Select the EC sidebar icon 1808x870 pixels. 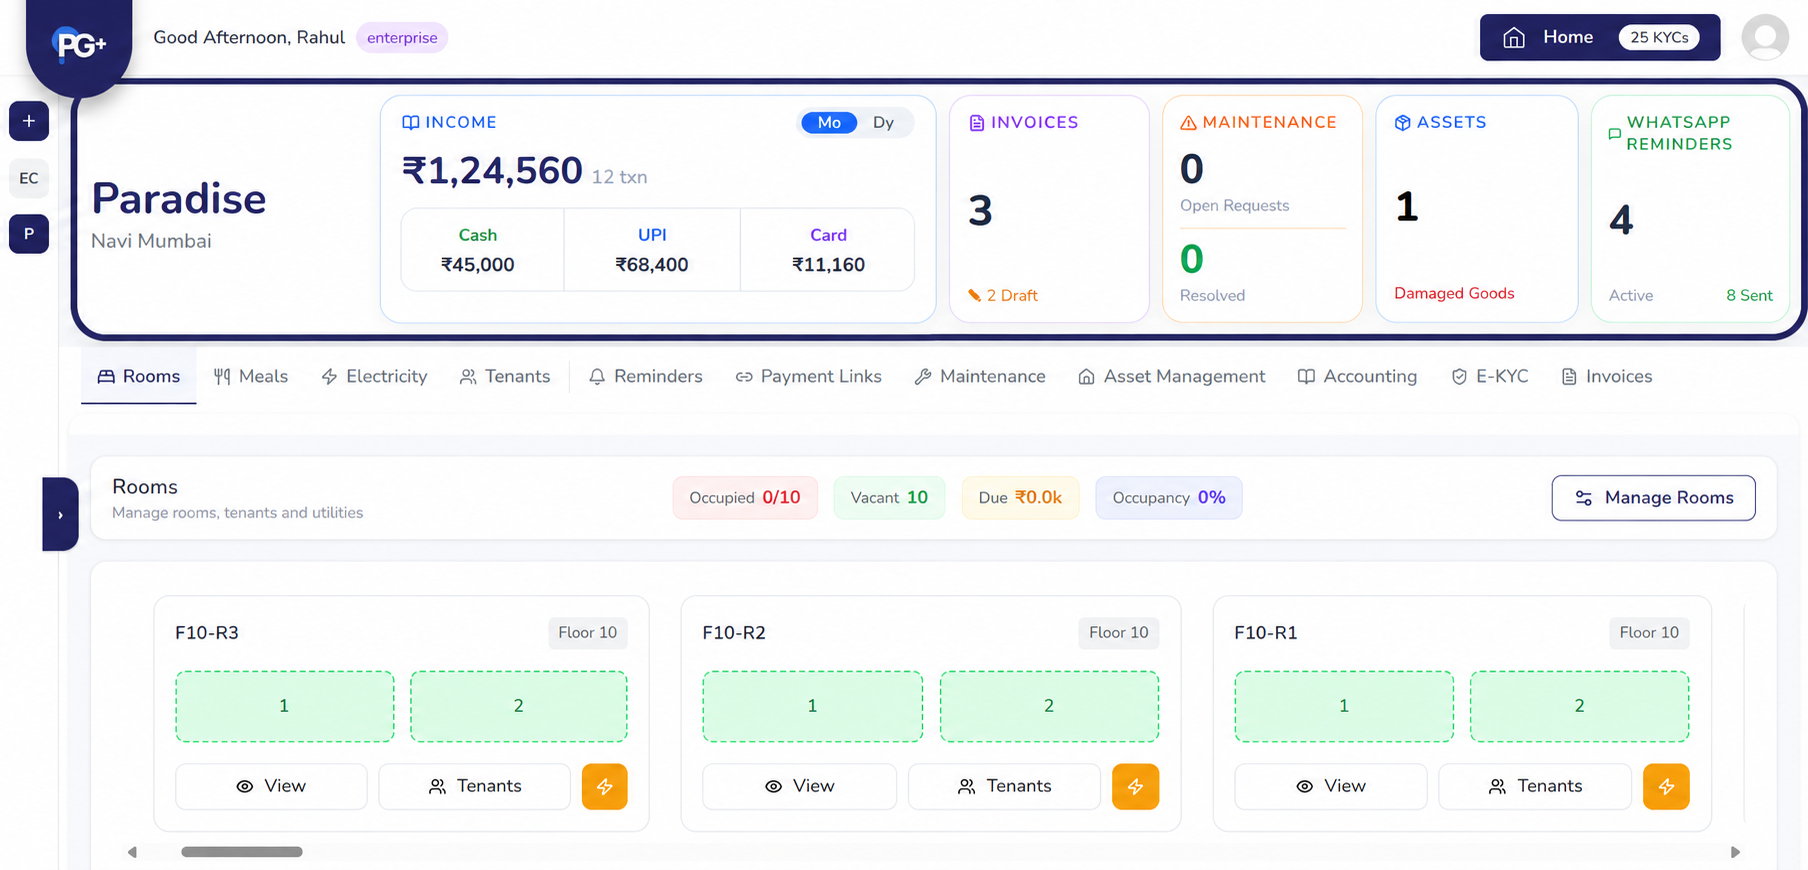point(29,178)
